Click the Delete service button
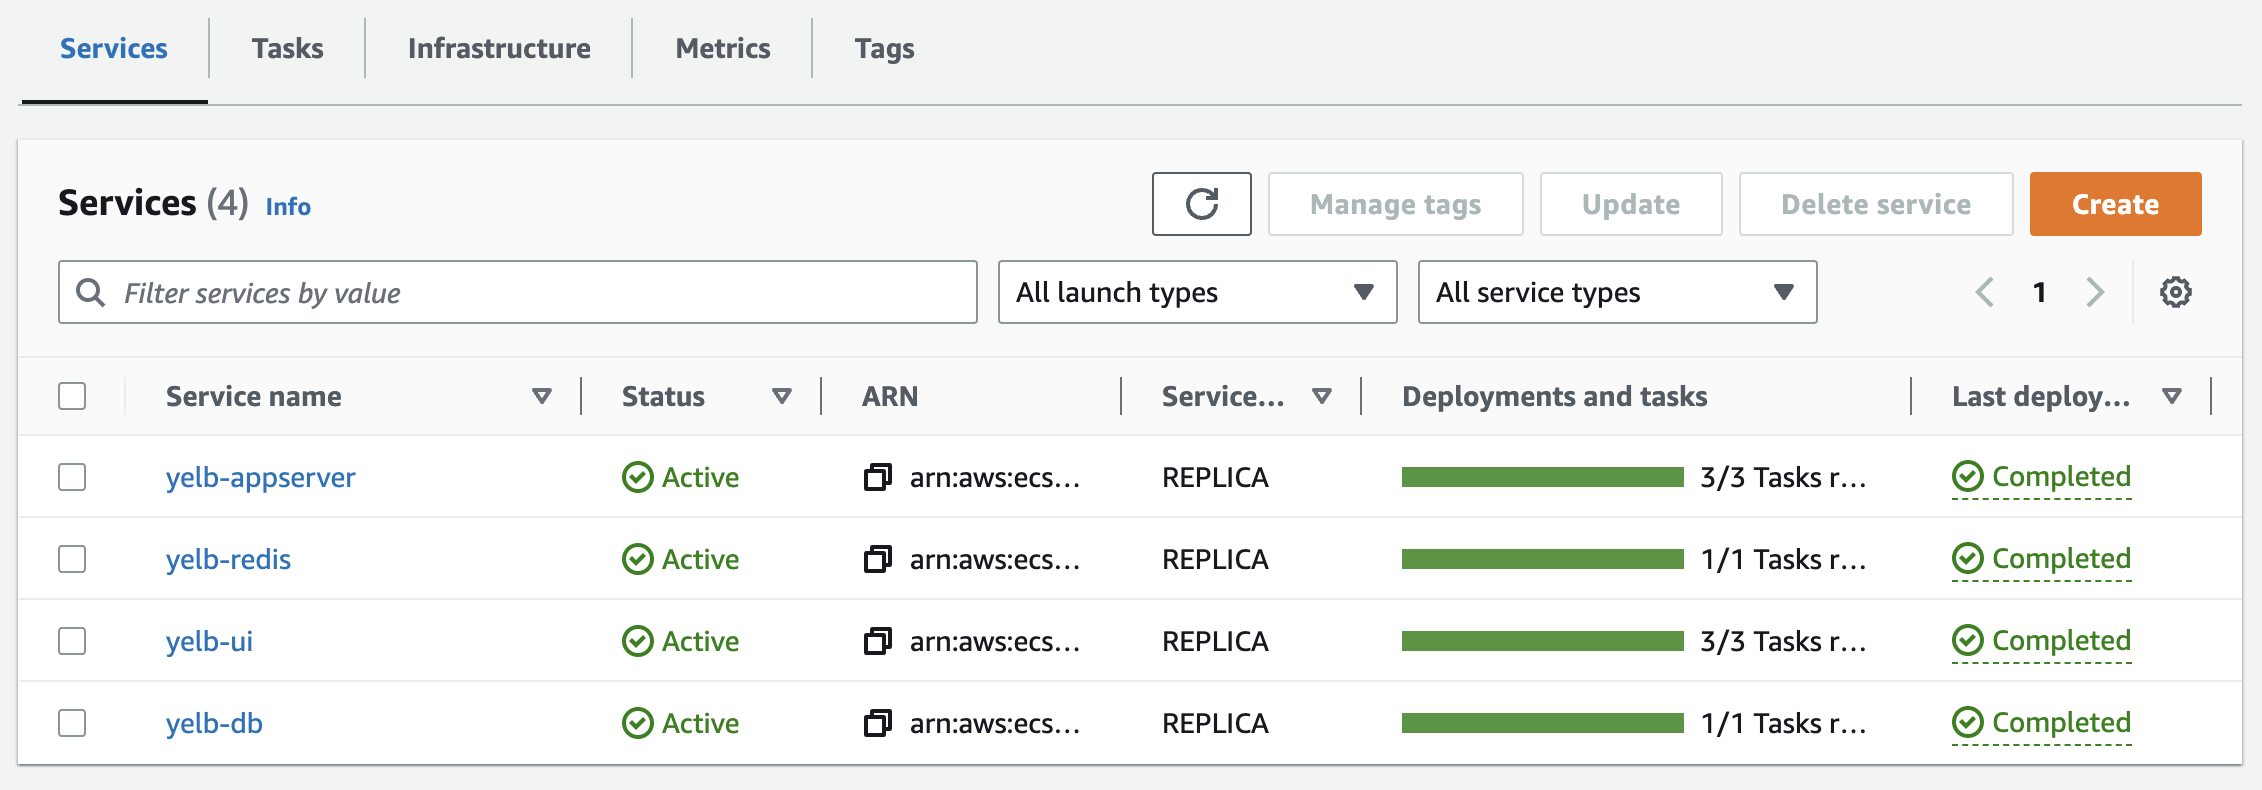Screen dimensions: 2262x790 1876,204
